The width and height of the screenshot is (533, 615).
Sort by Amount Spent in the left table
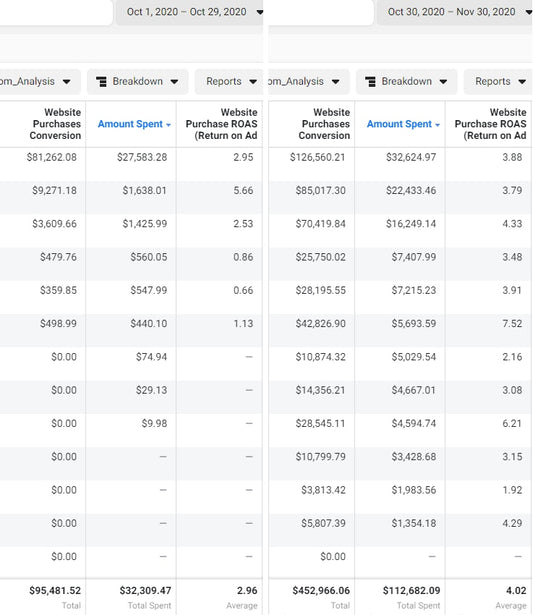pos(134,124)
